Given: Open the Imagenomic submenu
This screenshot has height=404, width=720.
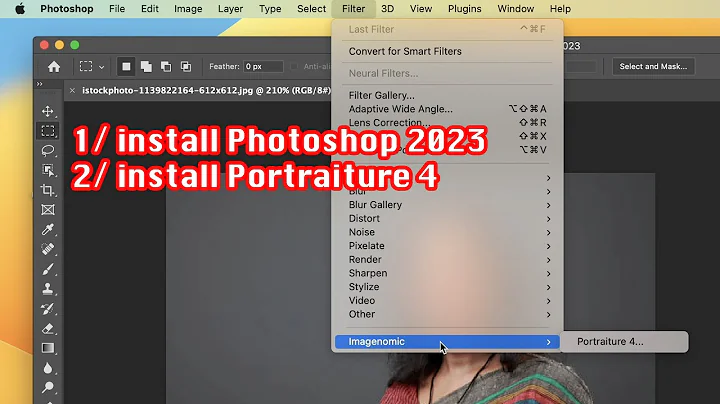Looking at the screenshot, I should click(447, 342).
